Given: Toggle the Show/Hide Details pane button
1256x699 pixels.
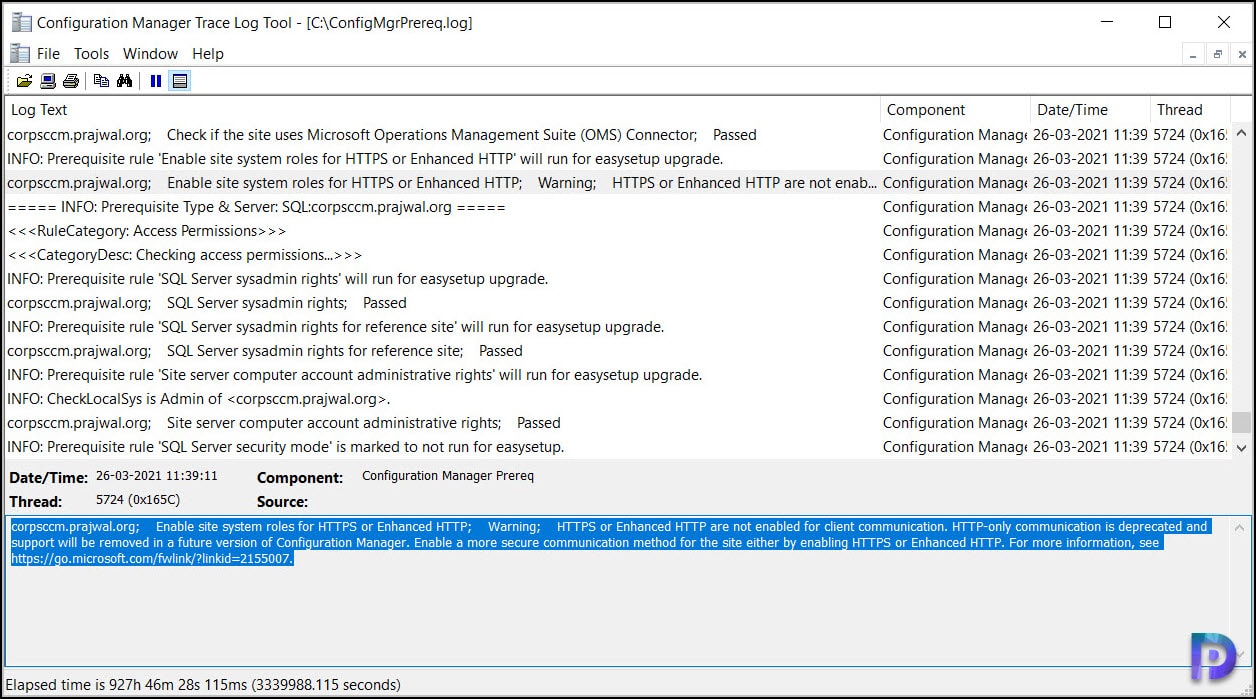Looking at the screenshot, I should 180,81.
